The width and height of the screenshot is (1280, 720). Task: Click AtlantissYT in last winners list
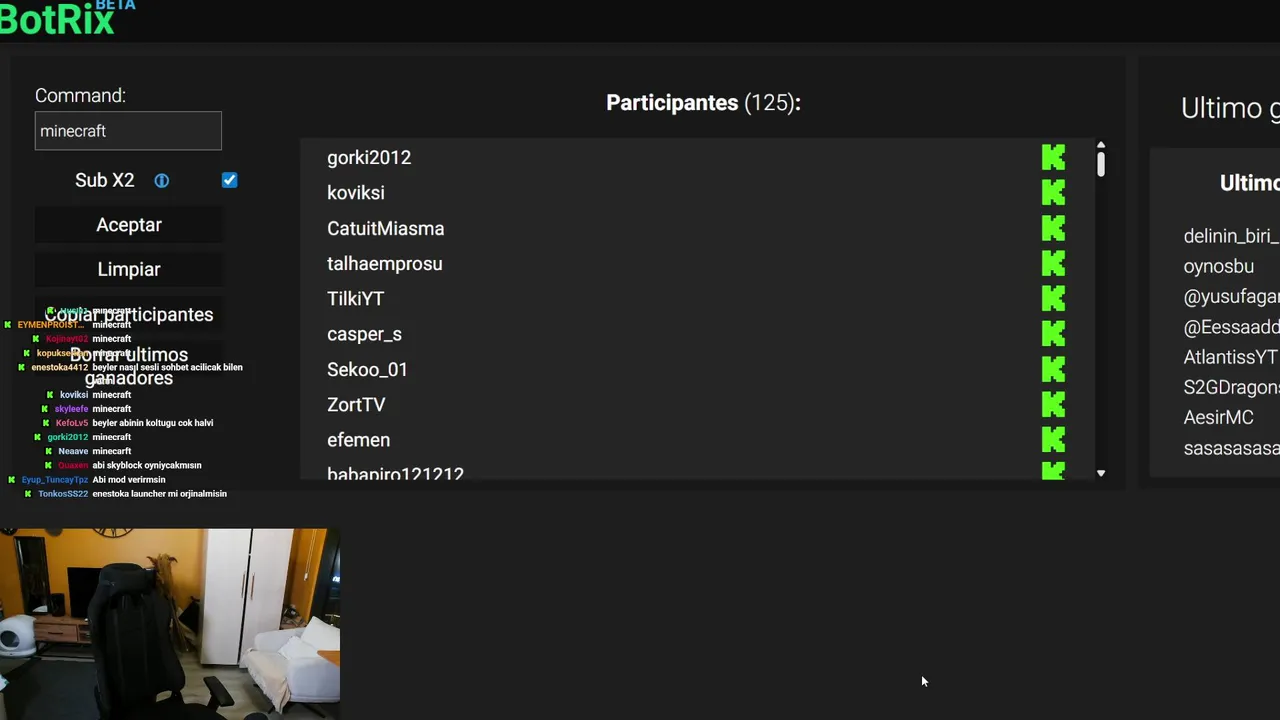[x=1231, y=357]
